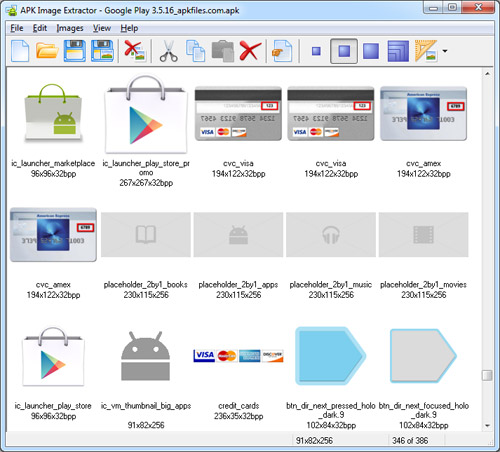500x452 pixels.
Task: Click the placeholder_2by1_movies name label
Action: point(423,285)
